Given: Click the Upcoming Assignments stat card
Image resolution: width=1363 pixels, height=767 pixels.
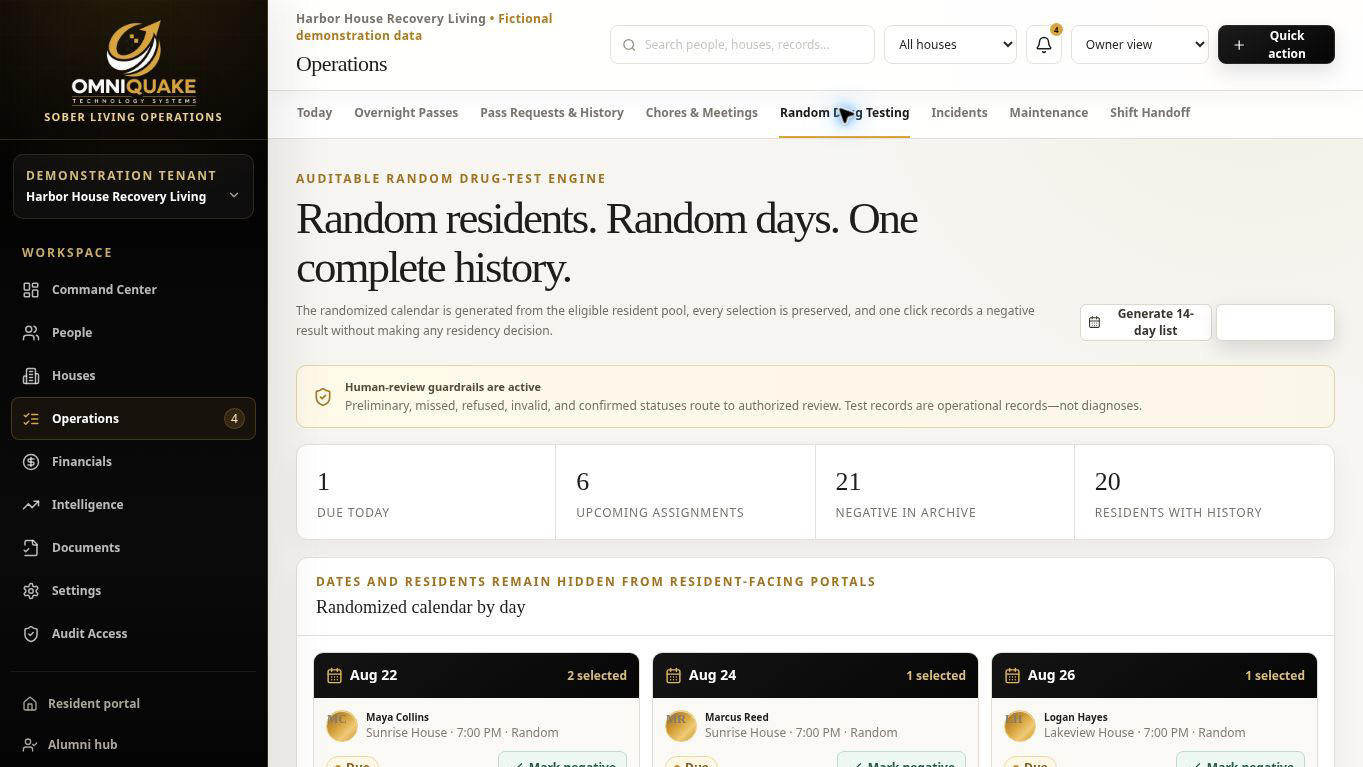Looking at the screenshot, I should point(685,493).
